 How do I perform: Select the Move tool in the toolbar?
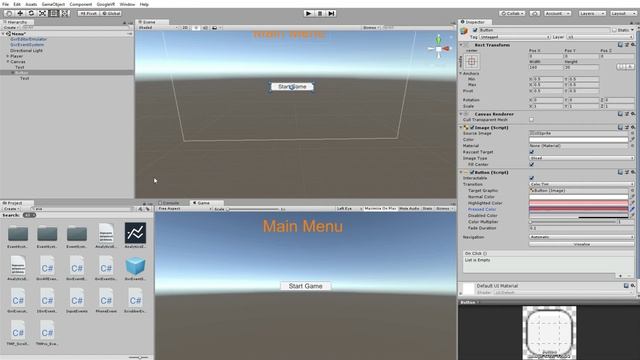tap(20, 13)
